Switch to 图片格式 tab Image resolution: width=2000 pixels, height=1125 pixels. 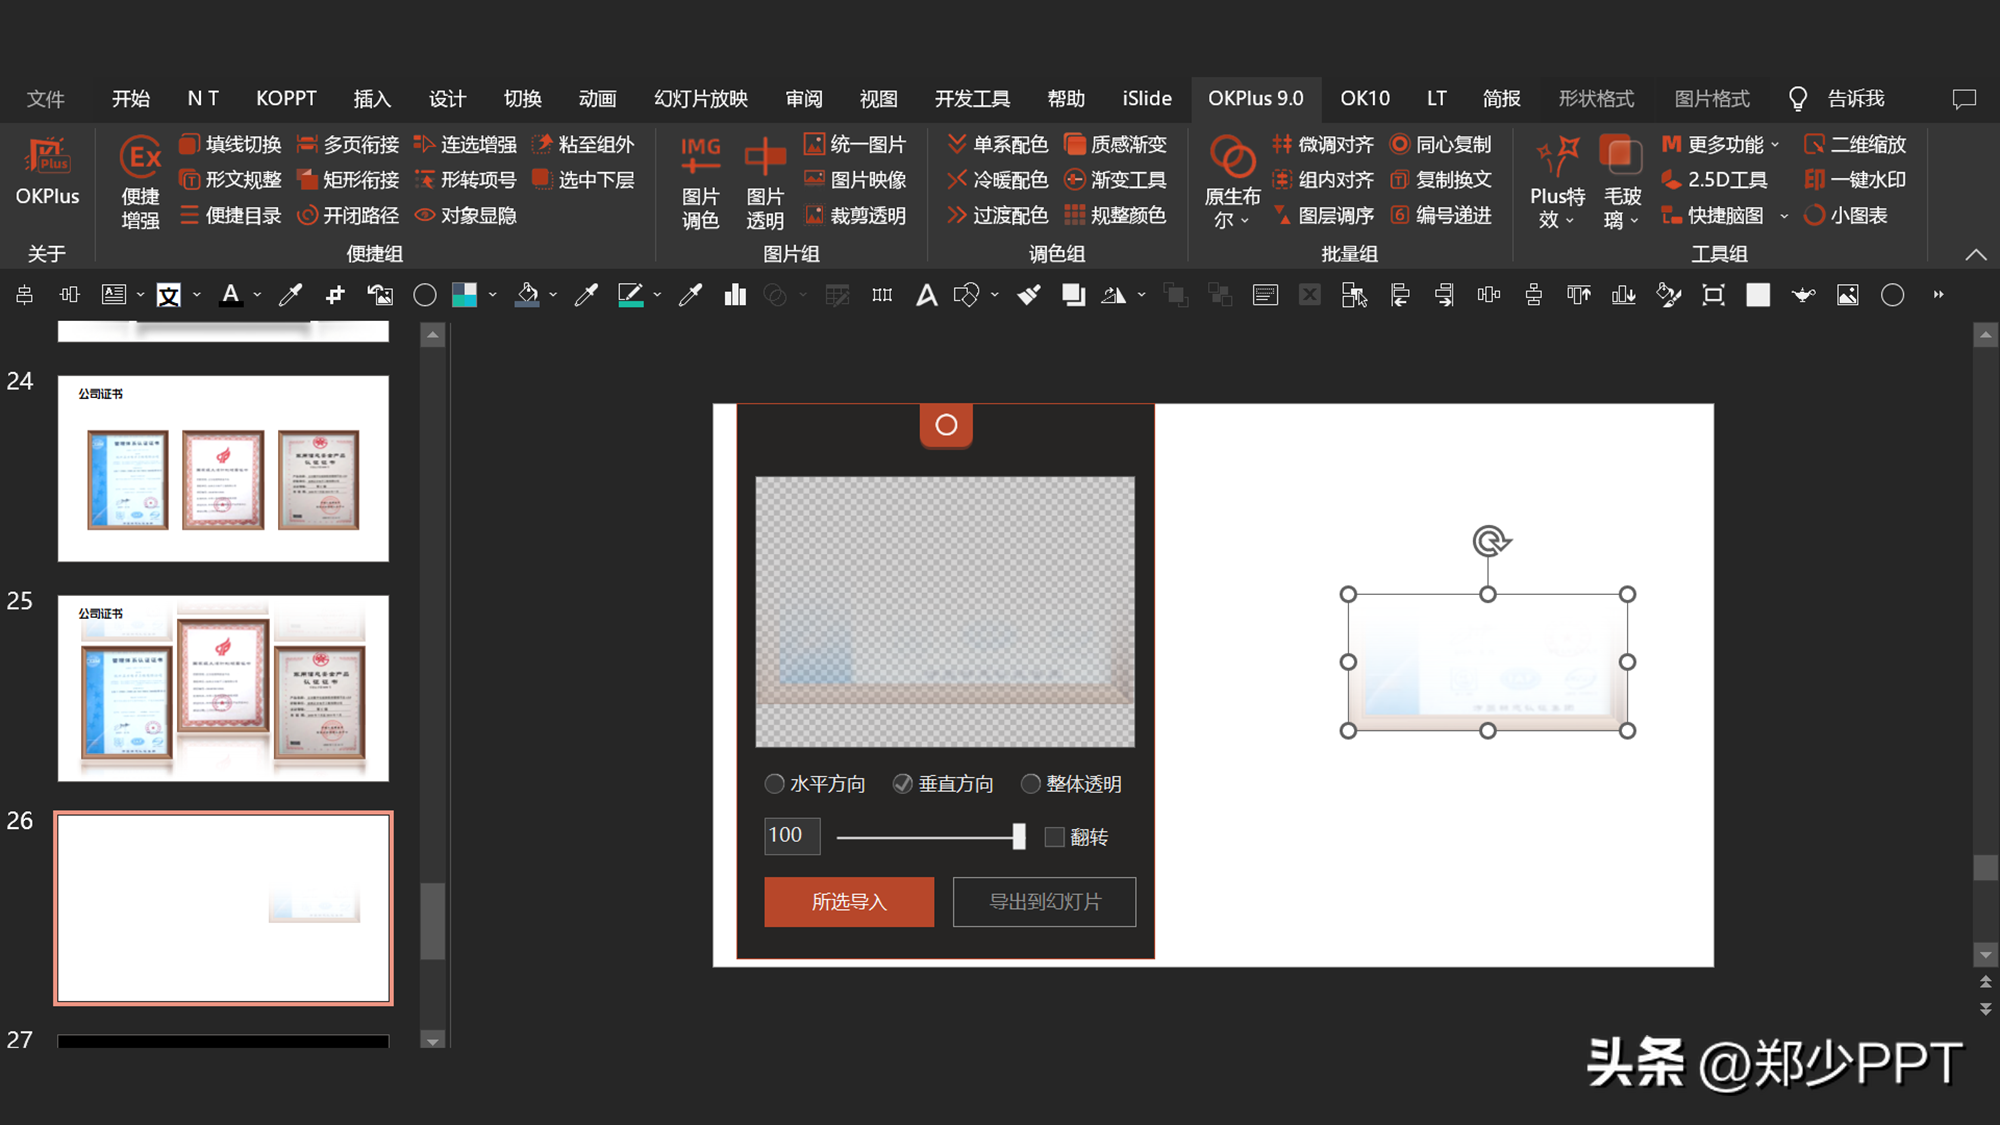pyautogui.click(x=1712, y=98)
